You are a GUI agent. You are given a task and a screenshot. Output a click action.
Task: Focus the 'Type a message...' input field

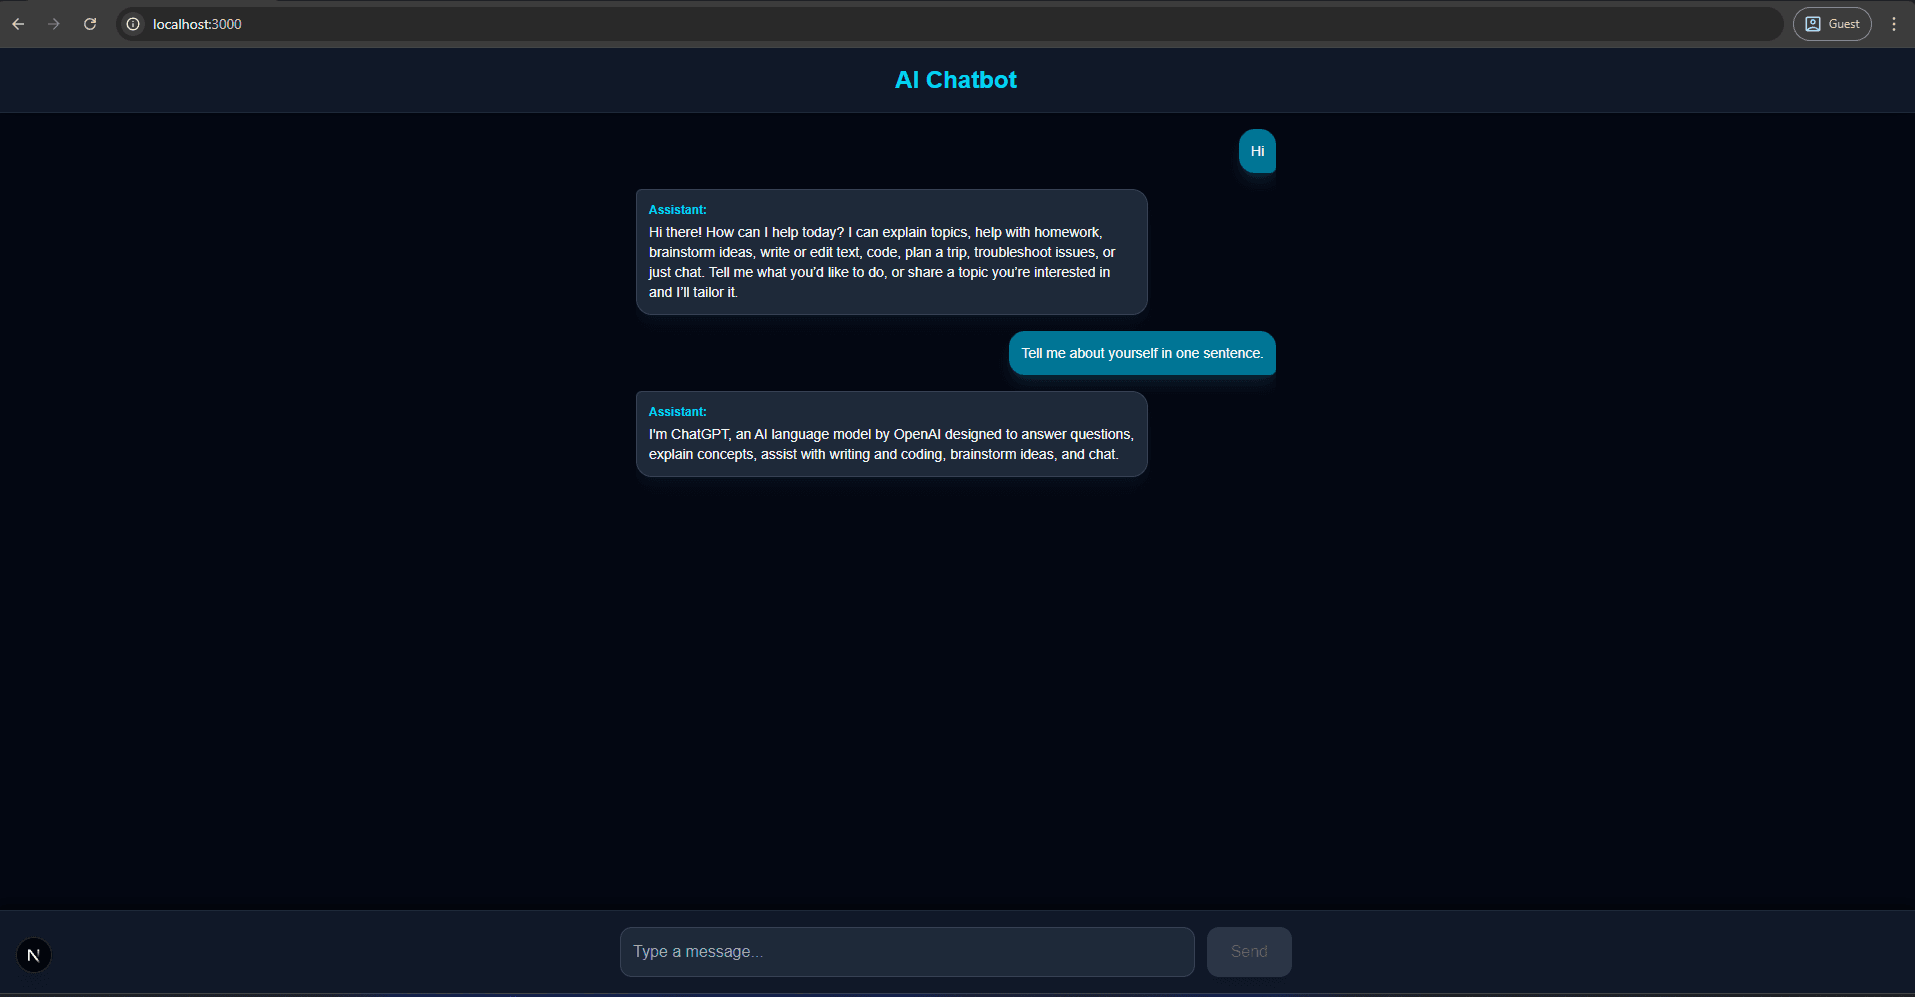point(906,952)
